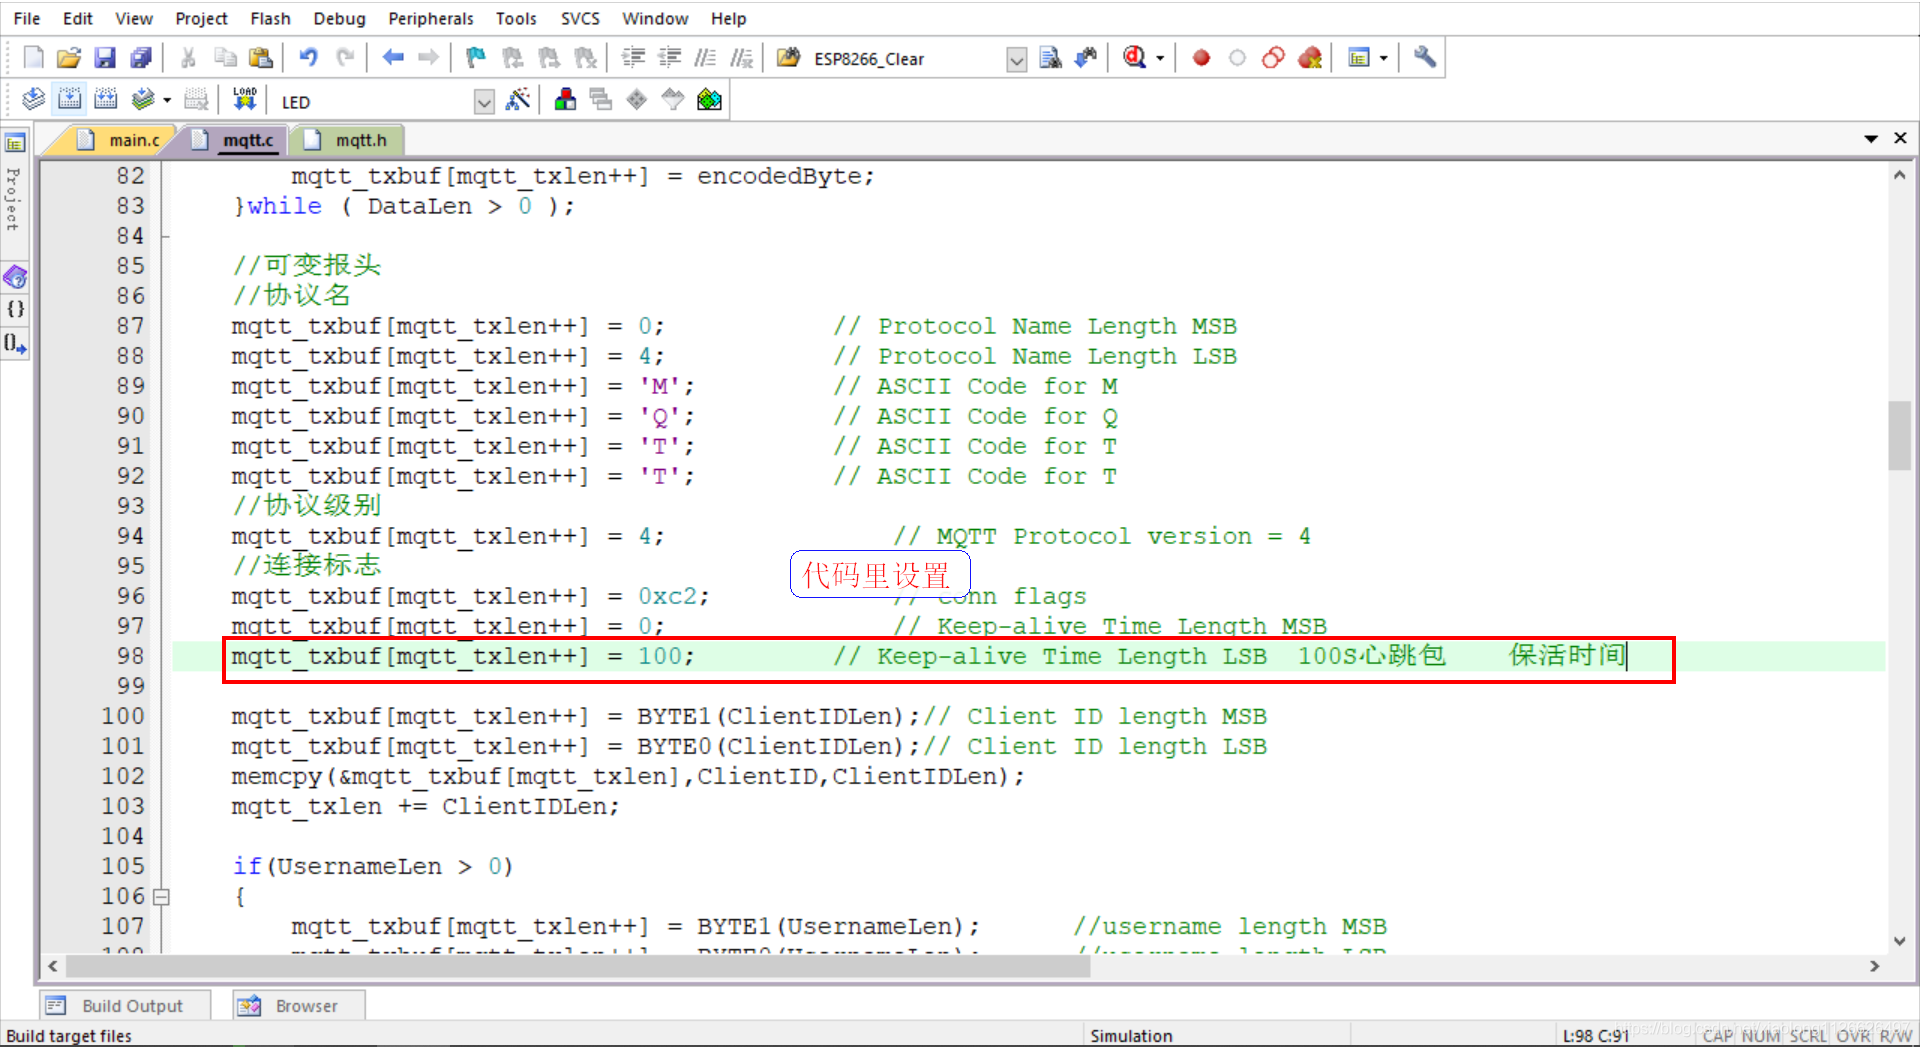Open the batch build dropdown arrow
Screen dimensions: 1920x1047
click(x=167, y=100)
